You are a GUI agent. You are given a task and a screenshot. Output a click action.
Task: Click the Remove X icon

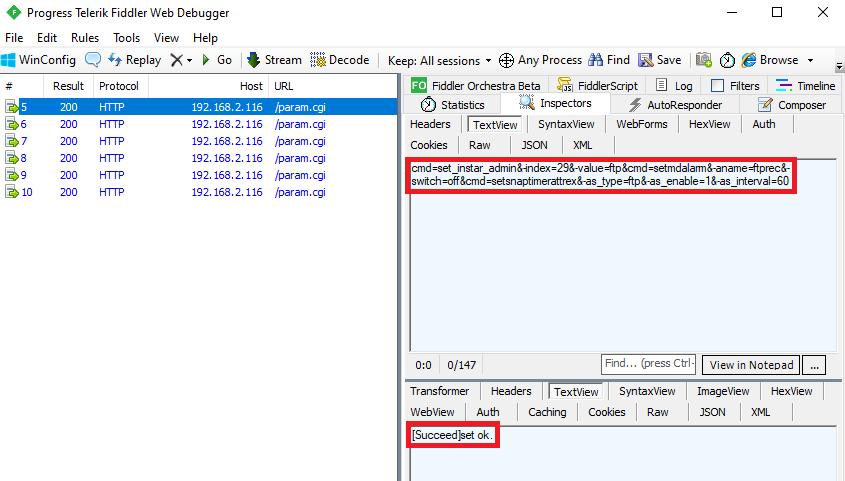(x=177, y=60)
